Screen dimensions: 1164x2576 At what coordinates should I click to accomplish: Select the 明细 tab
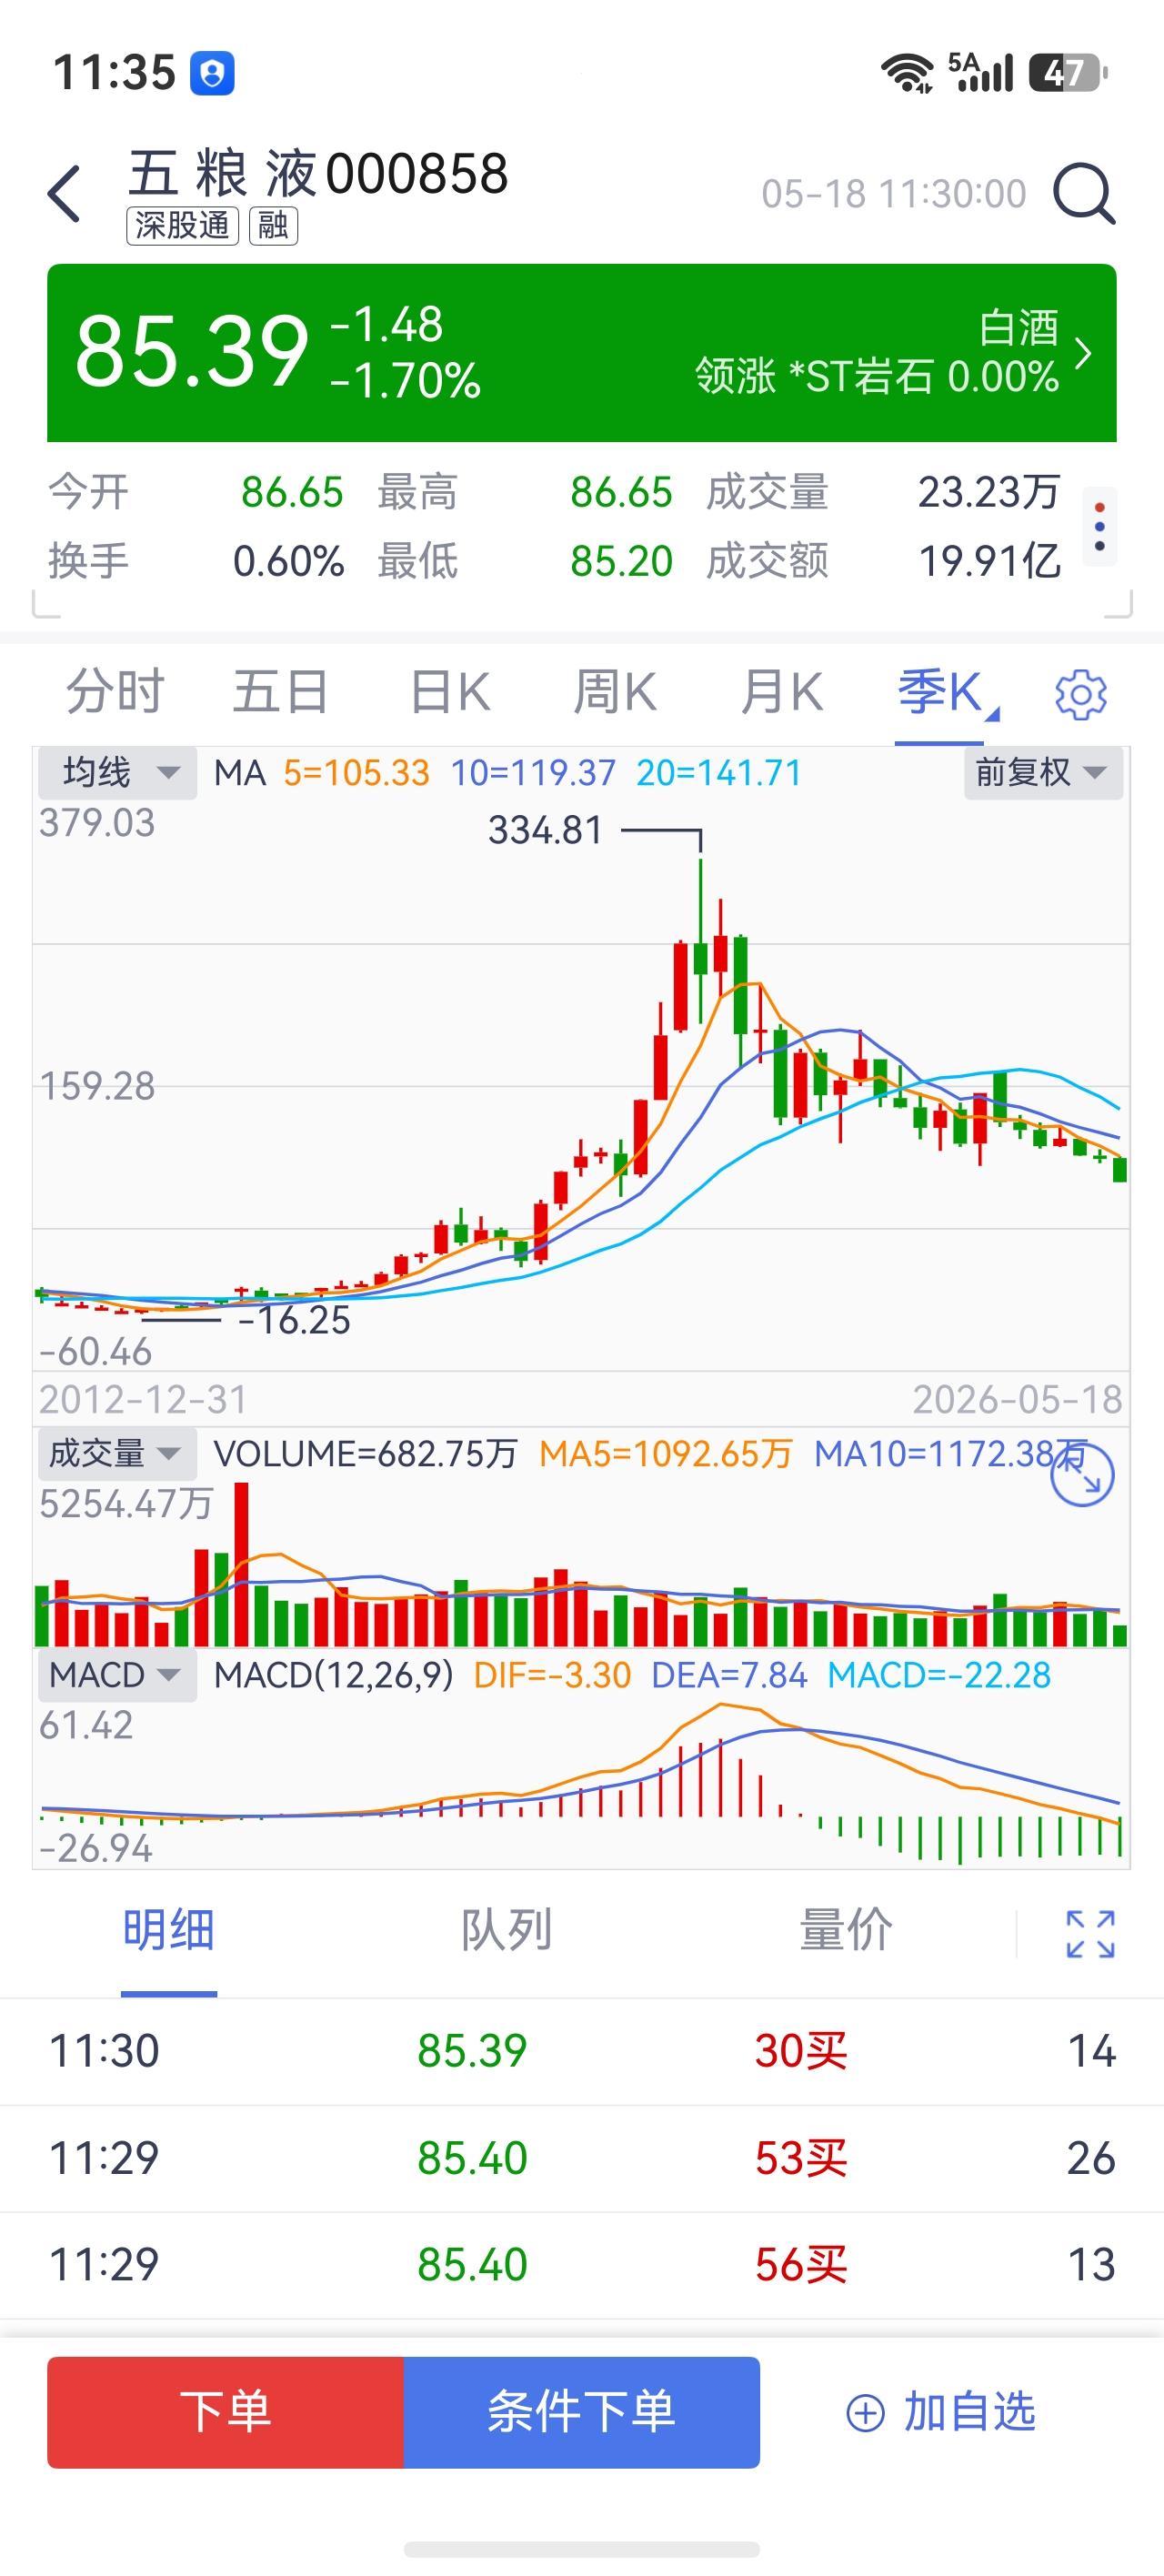click(x=169, y=1930)
